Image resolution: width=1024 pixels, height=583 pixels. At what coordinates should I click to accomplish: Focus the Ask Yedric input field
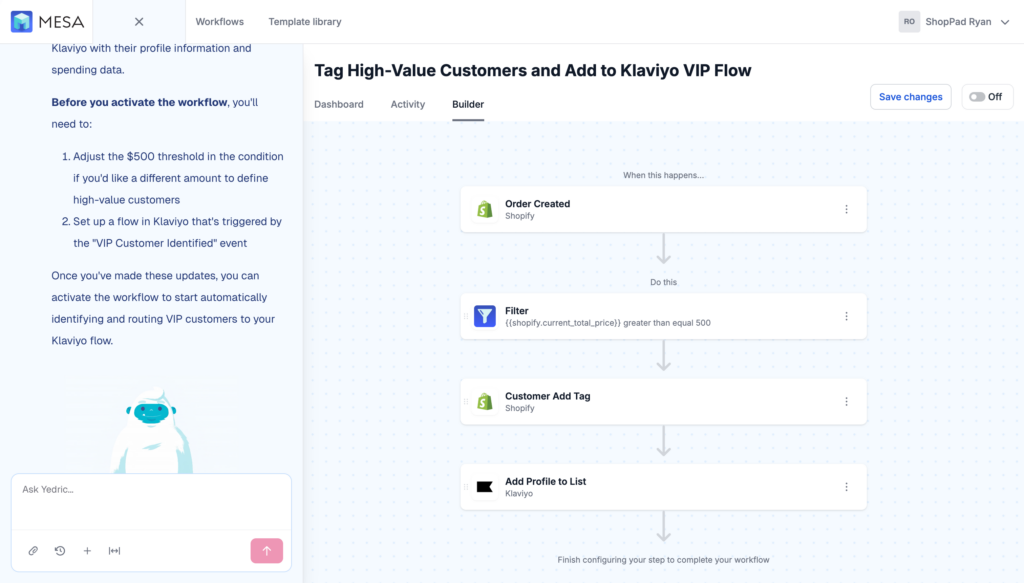(150, 499)
